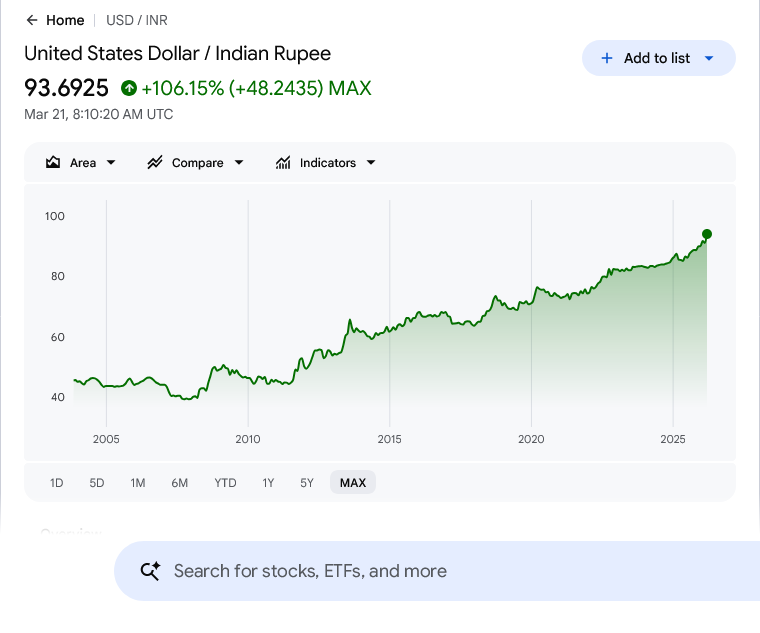760x633 pixels.
Task: Click the back arrow icon beside Home
Action: click(x=32, y=20)
